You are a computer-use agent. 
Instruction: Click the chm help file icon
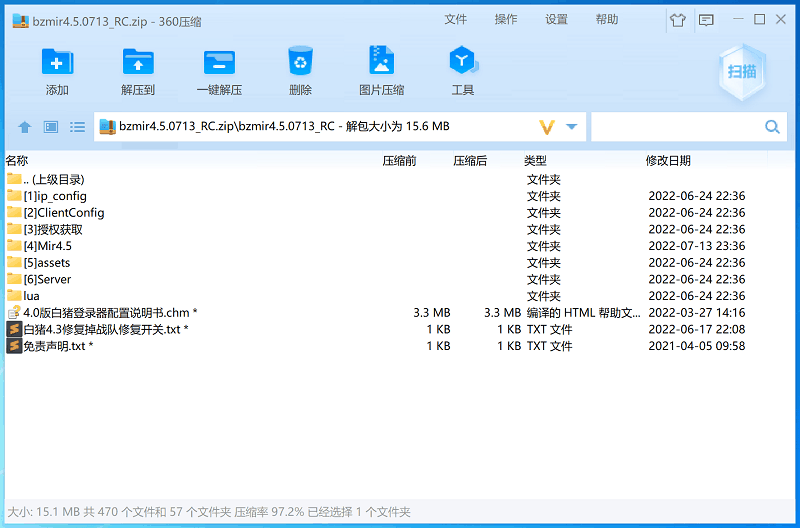14,312
